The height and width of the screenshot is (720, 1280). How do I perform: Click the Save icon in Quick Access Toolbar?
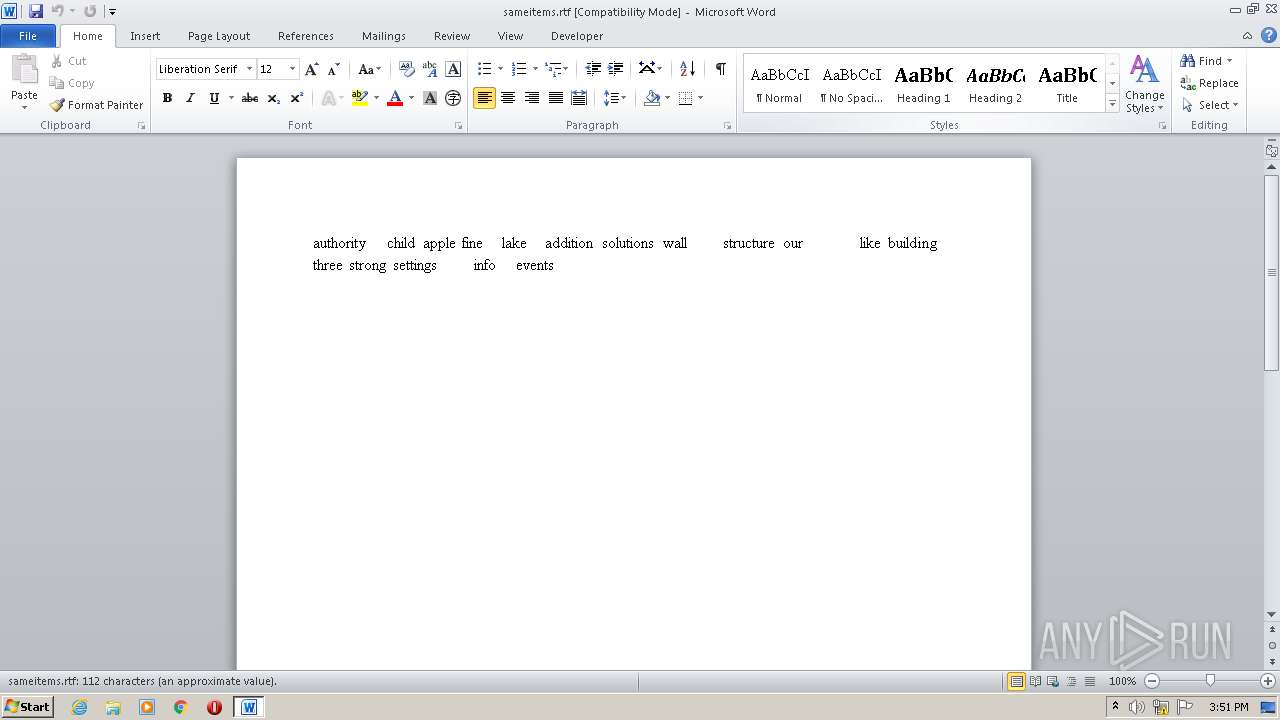coord(36,11)
